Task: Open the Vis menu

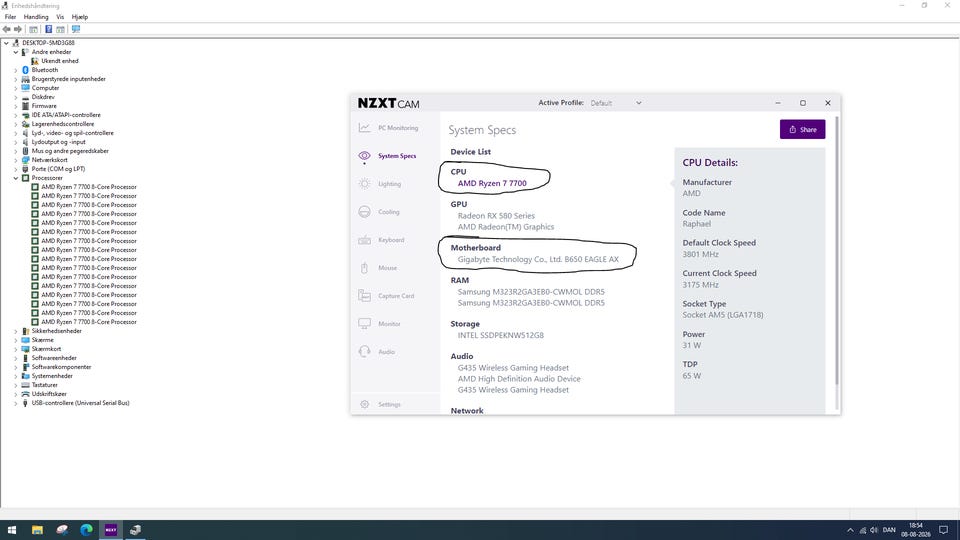Action: click(60, 17)
